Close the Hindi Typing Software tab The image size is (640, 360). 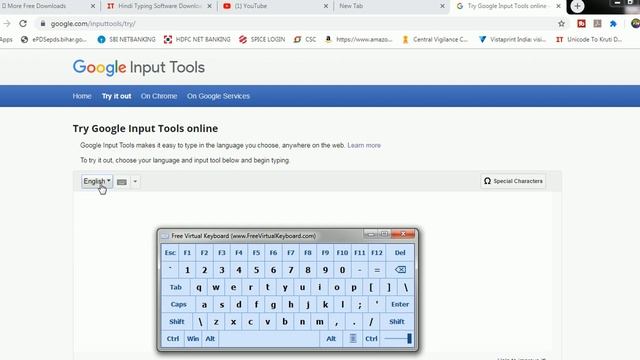209,6
